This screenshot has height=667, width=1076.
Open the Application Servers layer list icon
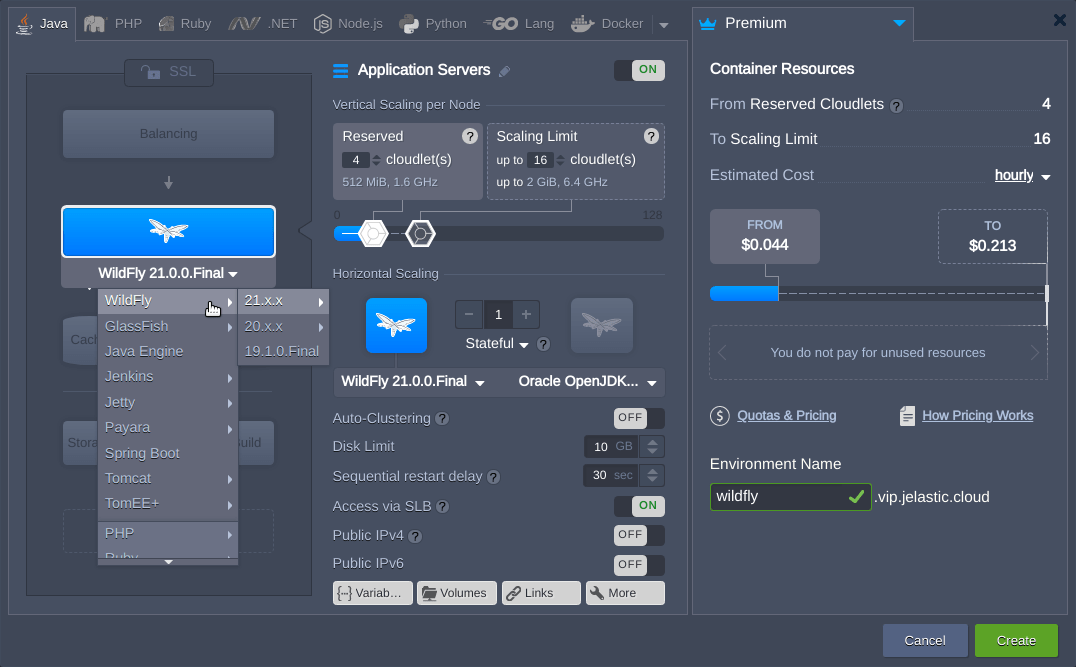[340, 71]
